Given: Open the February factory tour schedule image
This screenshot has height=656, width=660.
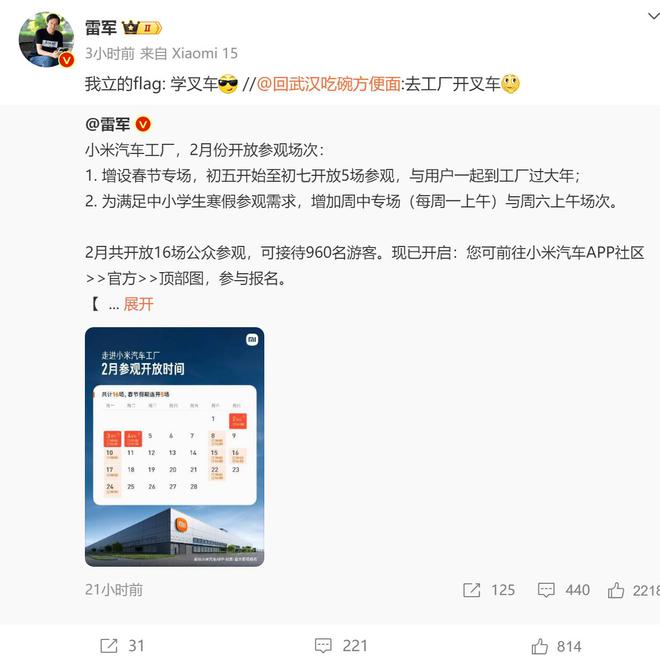Looking at the screenshot, I should tap(175, 447).
